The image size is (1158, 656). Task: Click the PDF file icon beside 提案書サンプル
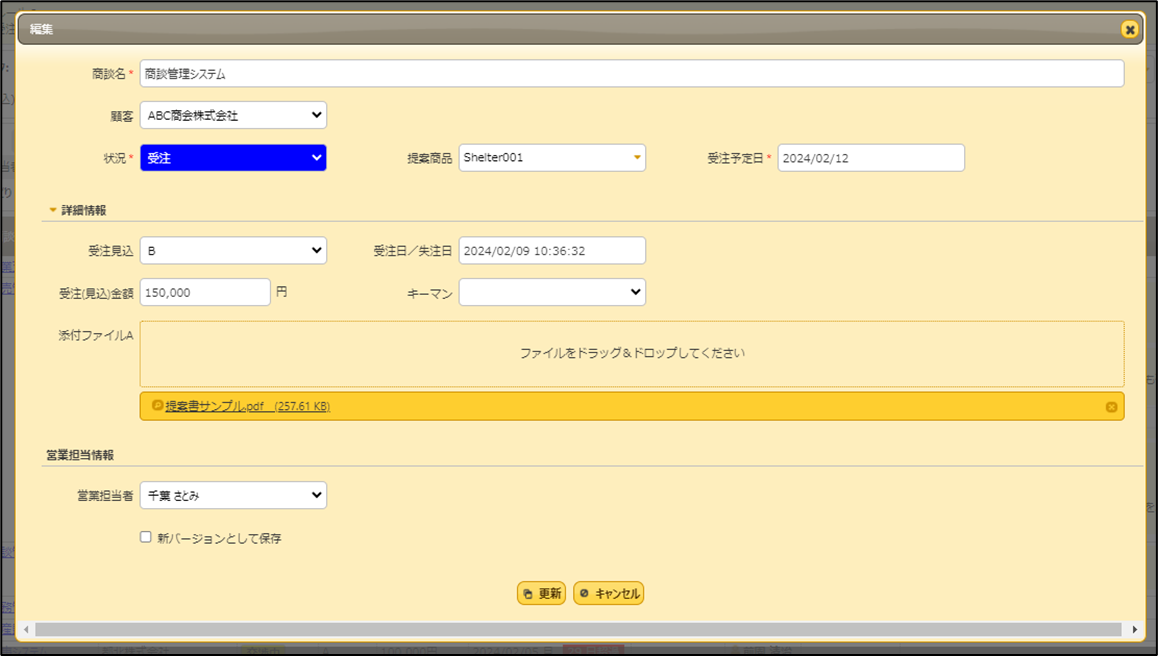[x=157, y=406]
